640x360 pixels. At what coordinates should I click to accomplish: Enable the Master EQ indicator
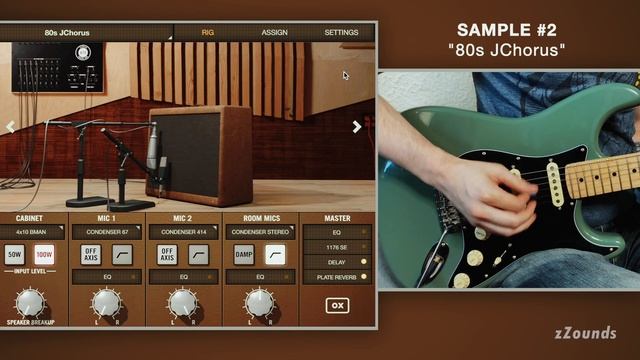pyautogui.click(x=364, y=232)
